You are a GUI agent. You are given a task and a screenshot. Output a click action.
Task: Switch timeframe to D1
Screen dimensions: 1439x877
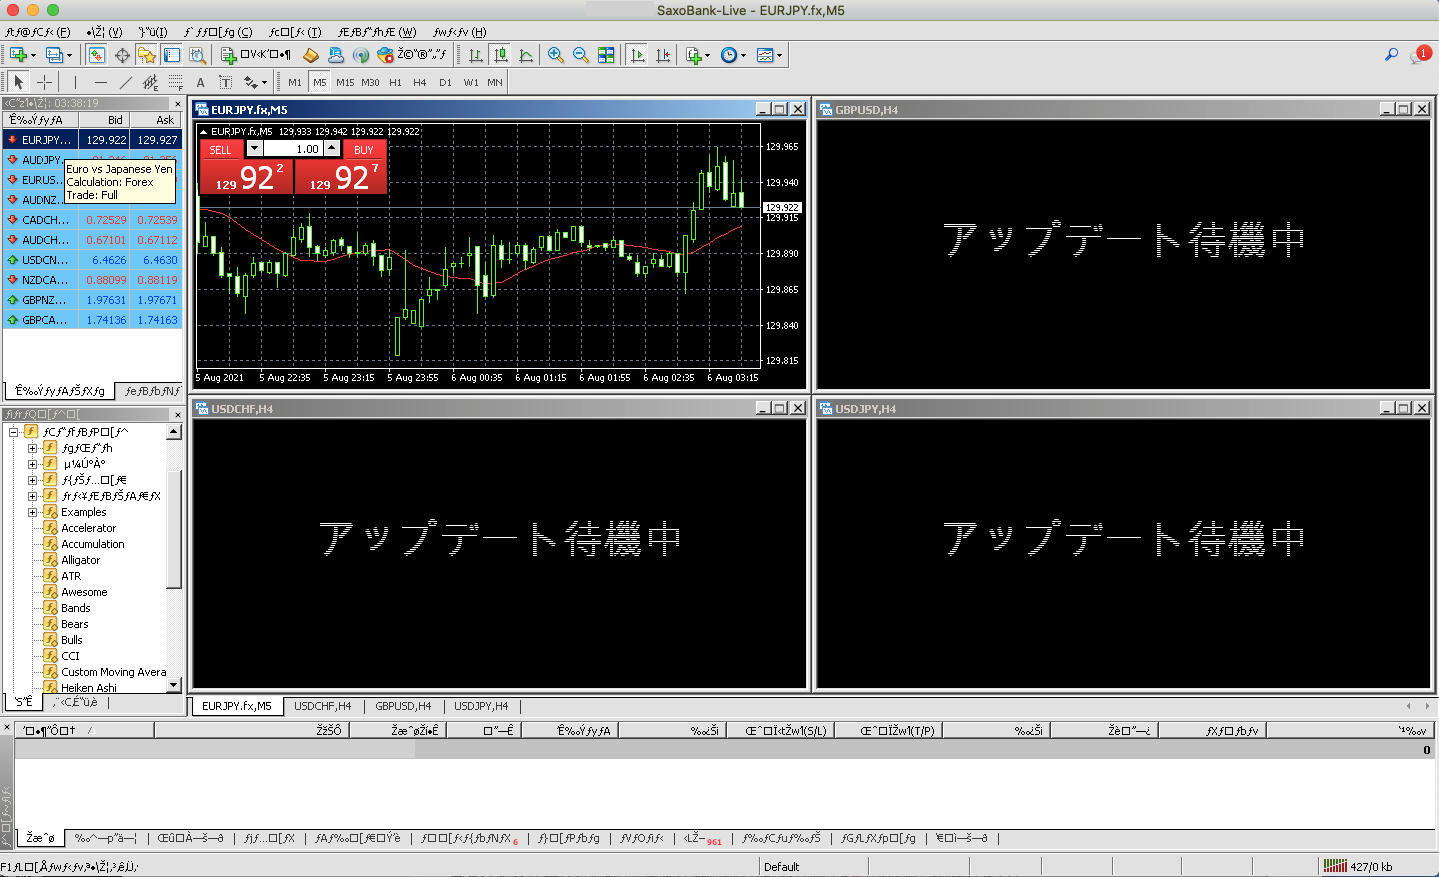(x=445, y=82)
